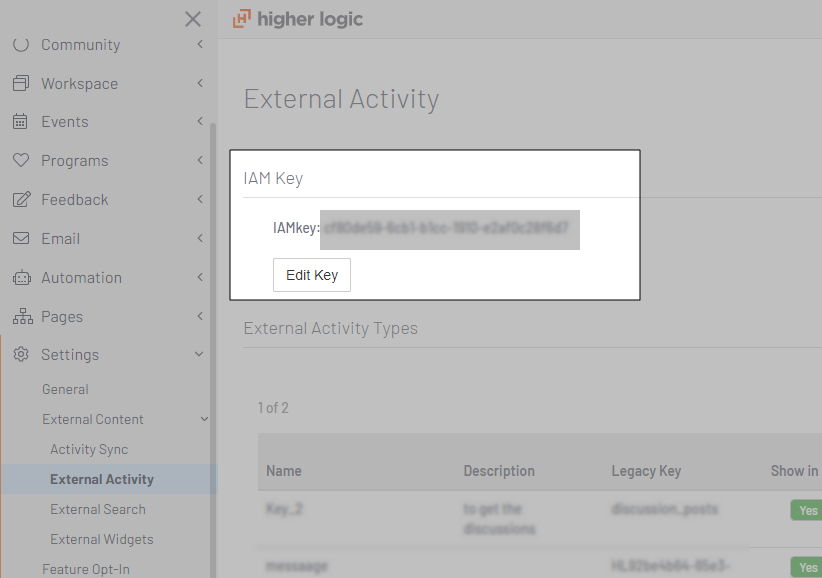Image resolution: width=822 pixels, height=578 pixels.
Task: Collapse the External Content submenu arrow
Action: point(204,420)
